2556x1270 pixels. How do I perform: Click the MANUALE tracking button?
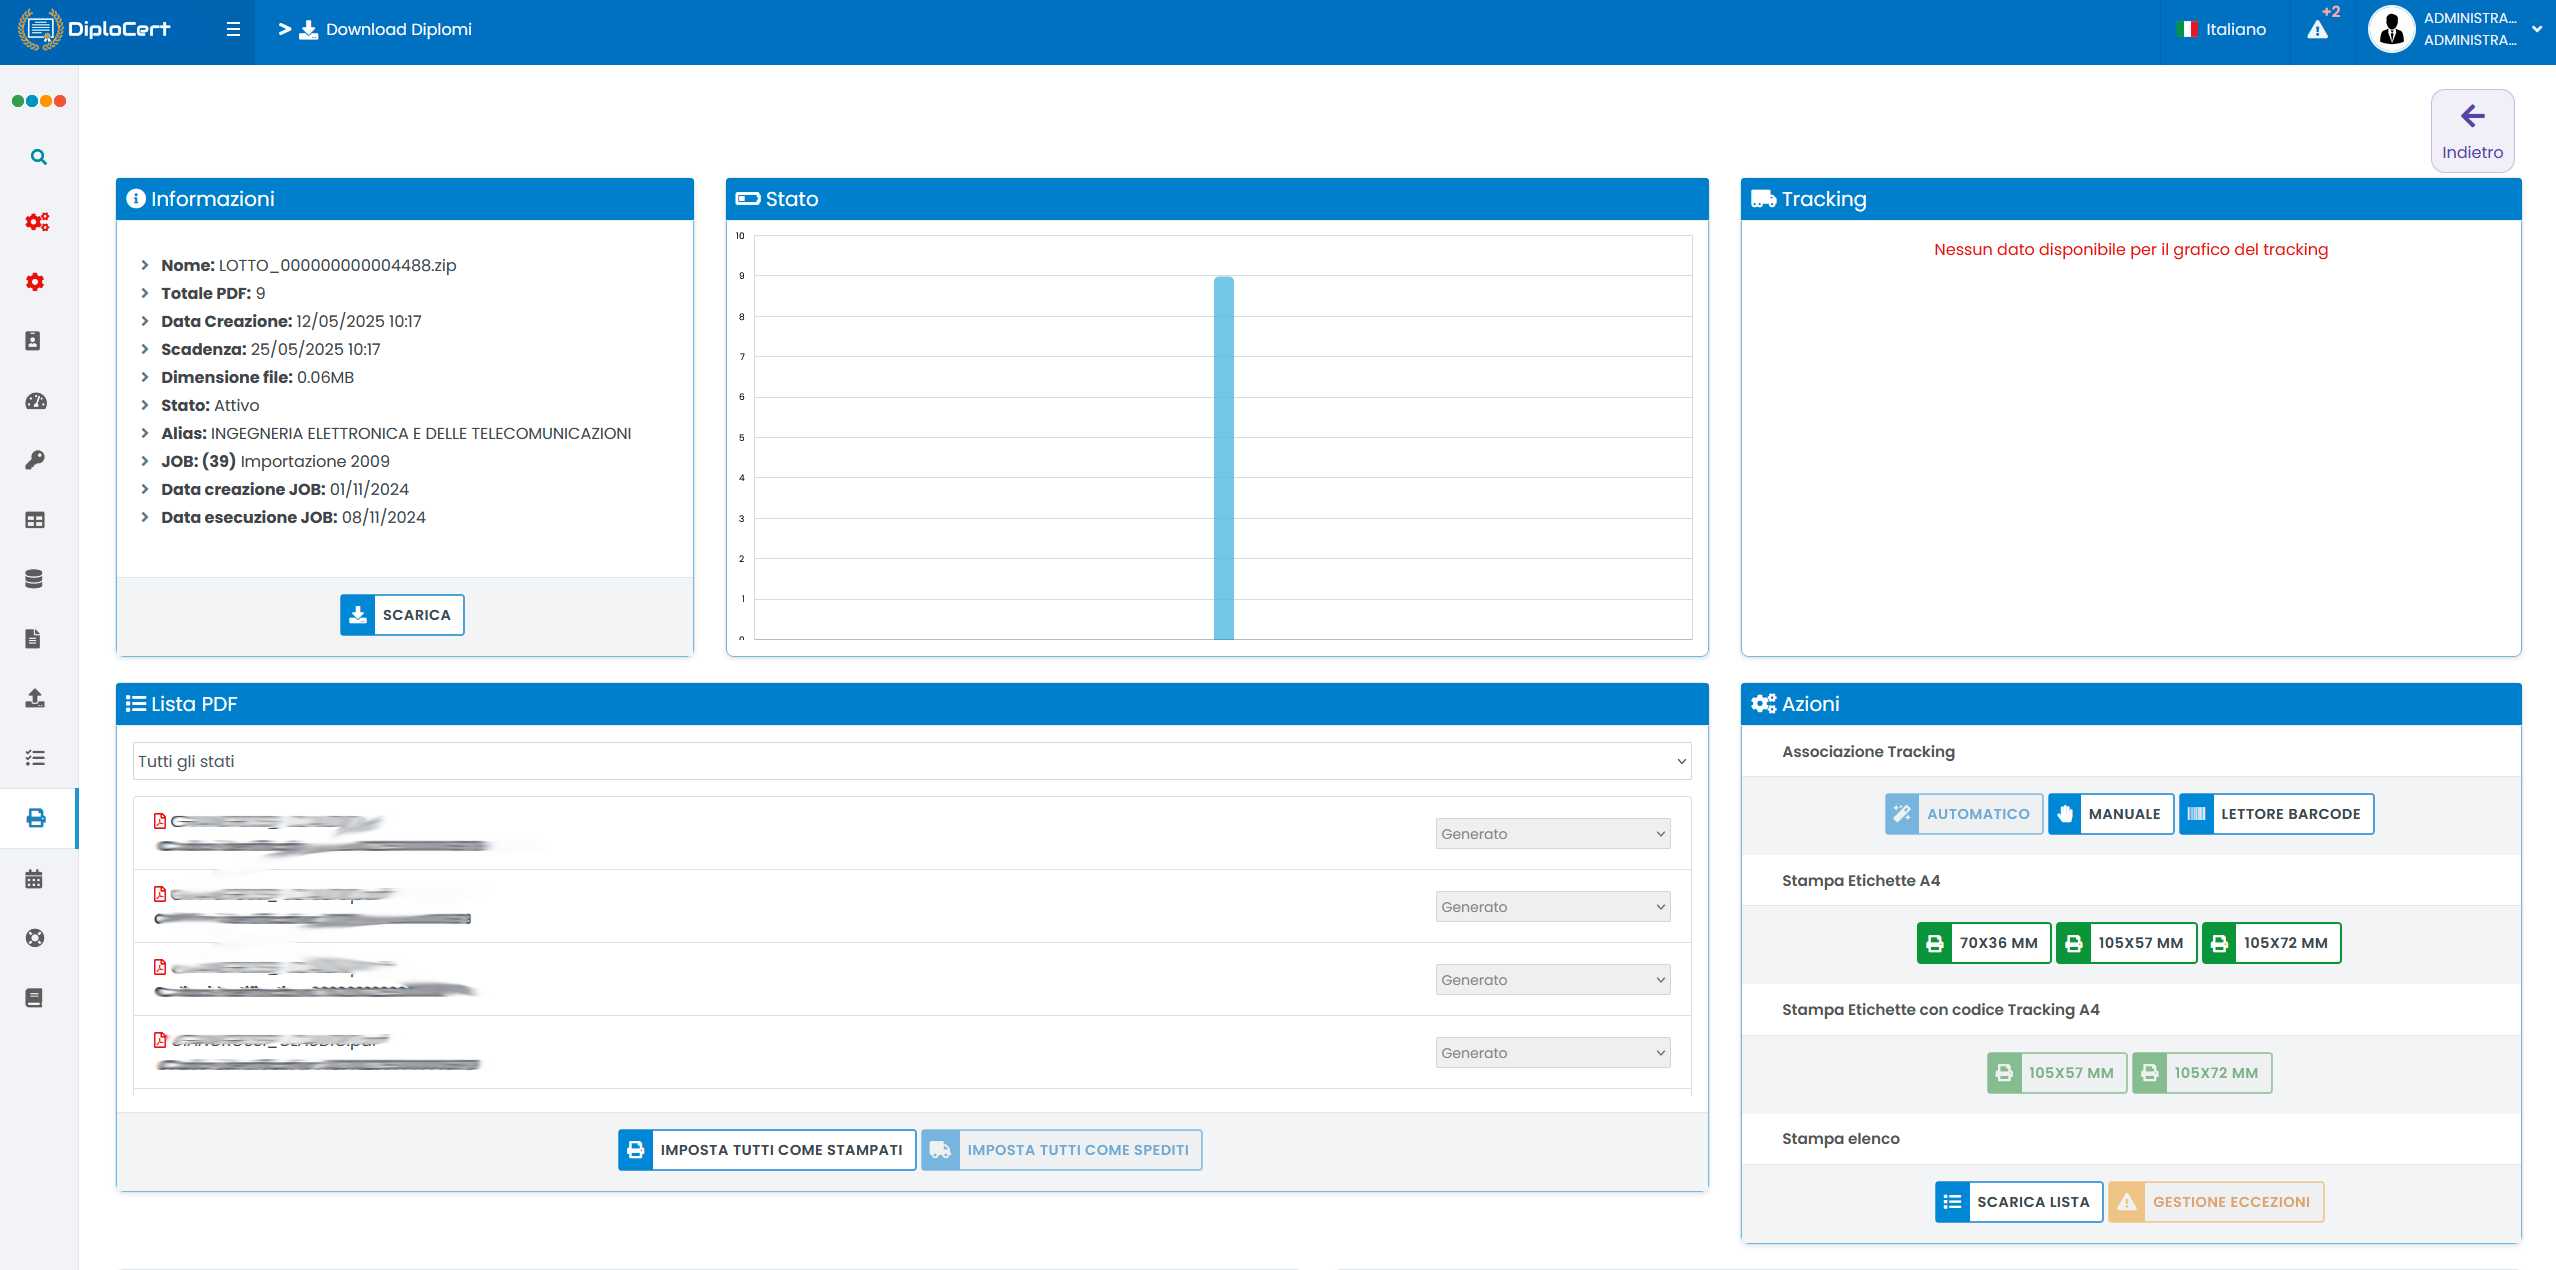(x=2110, y=814)
